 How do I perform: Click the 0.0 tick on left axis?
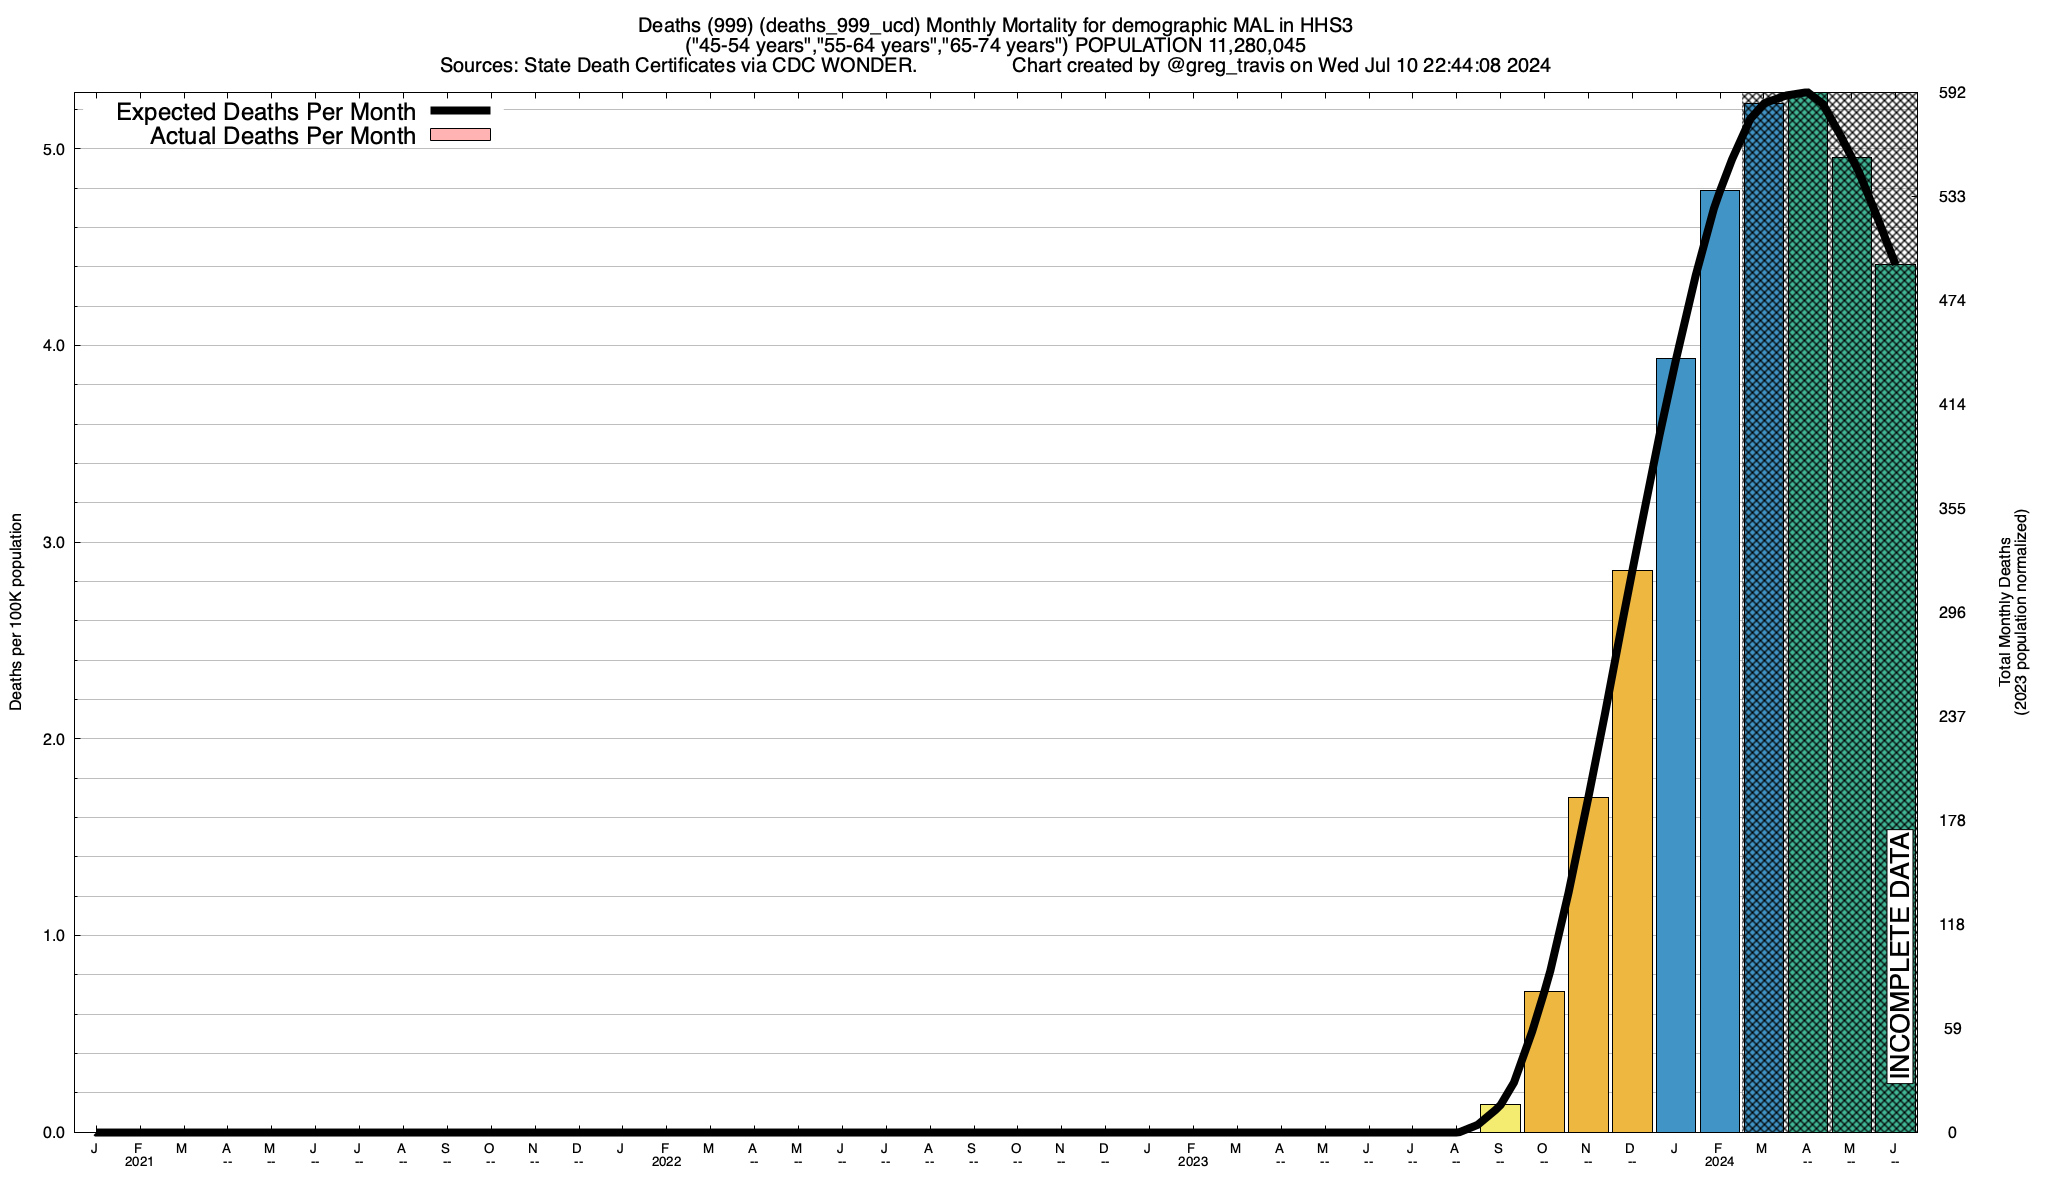point(54,1132)
